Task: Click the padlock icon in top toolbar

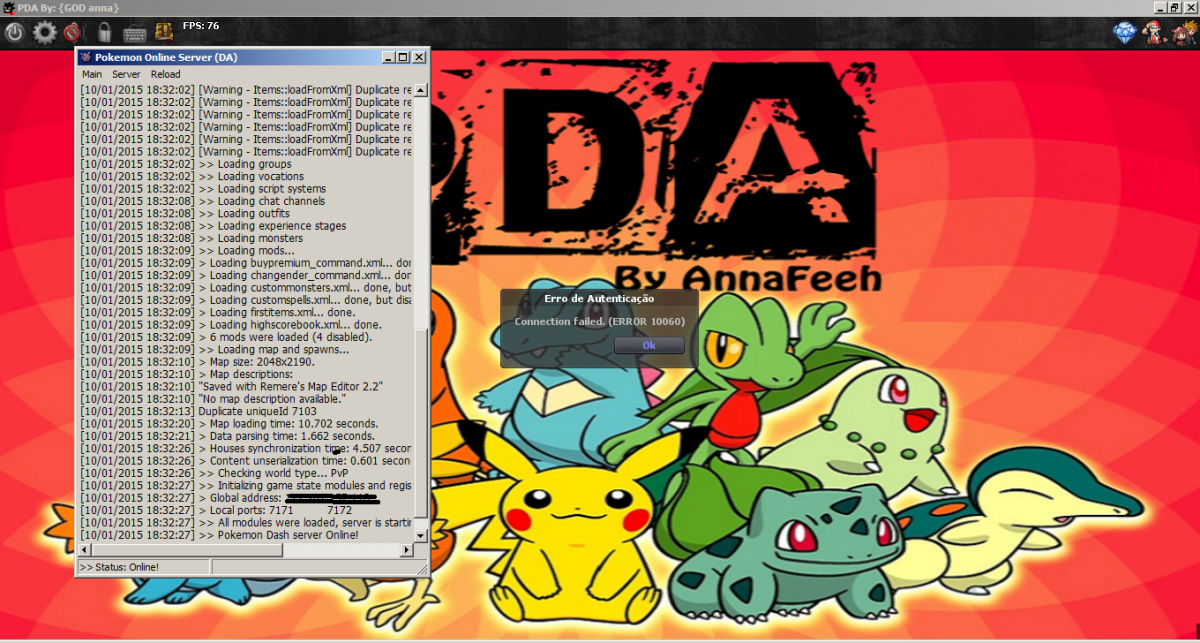Action: pos(103,32)
